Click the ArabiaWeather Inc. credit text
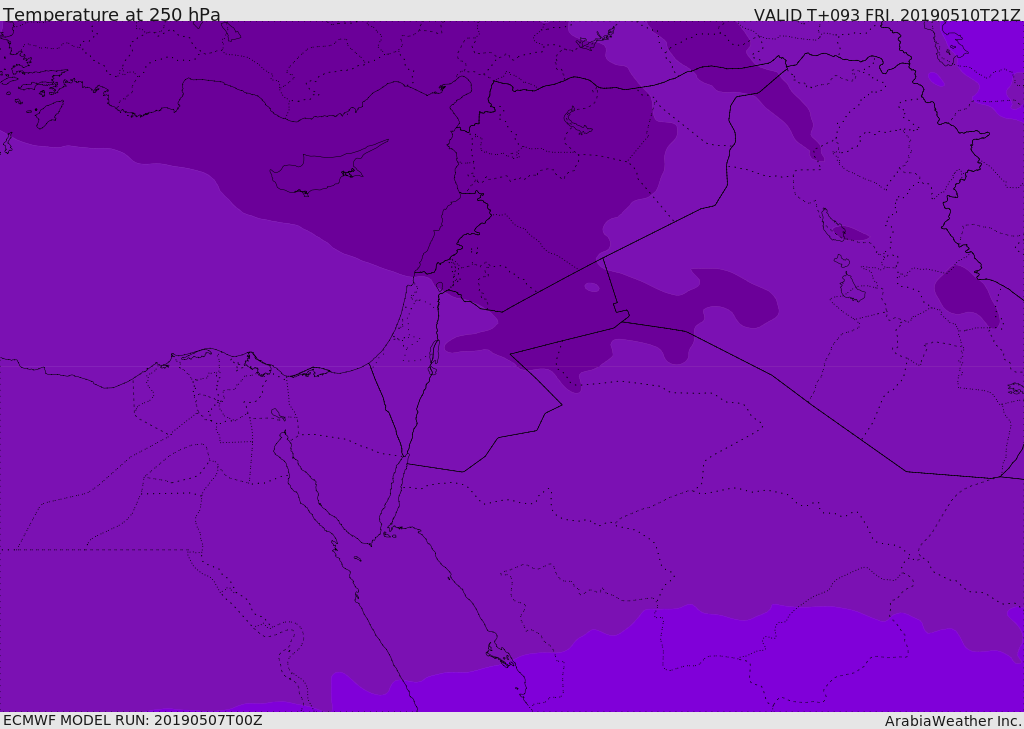 953,721
